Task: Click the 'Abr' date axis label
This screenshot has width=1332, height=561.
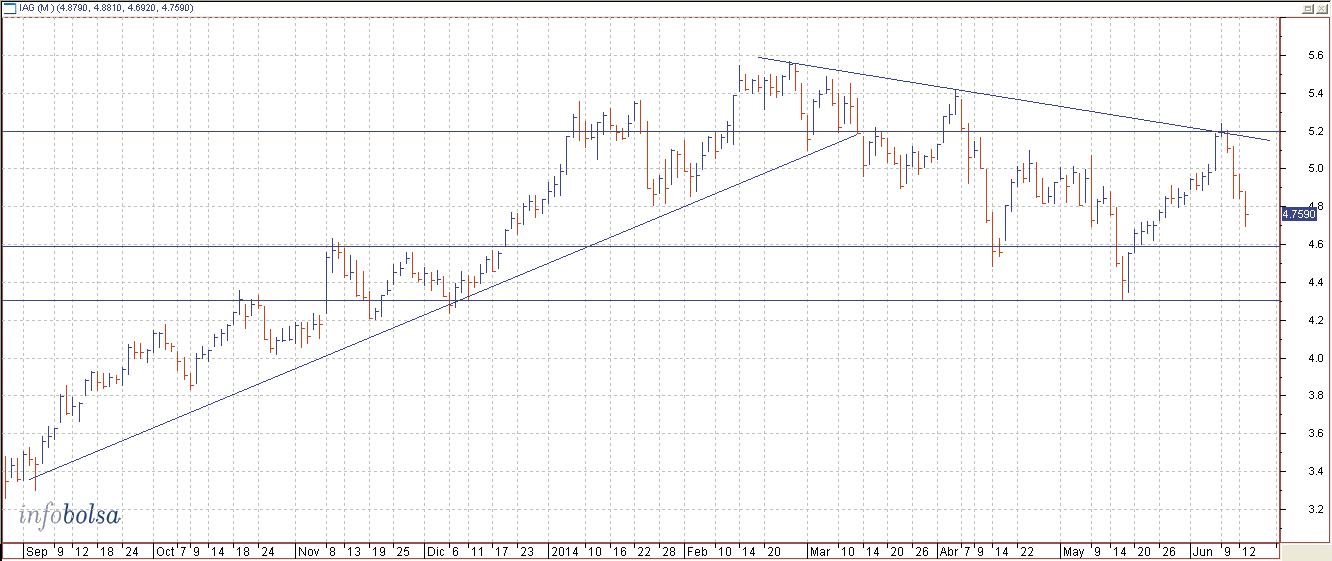Action: click(x=950, y=551)
